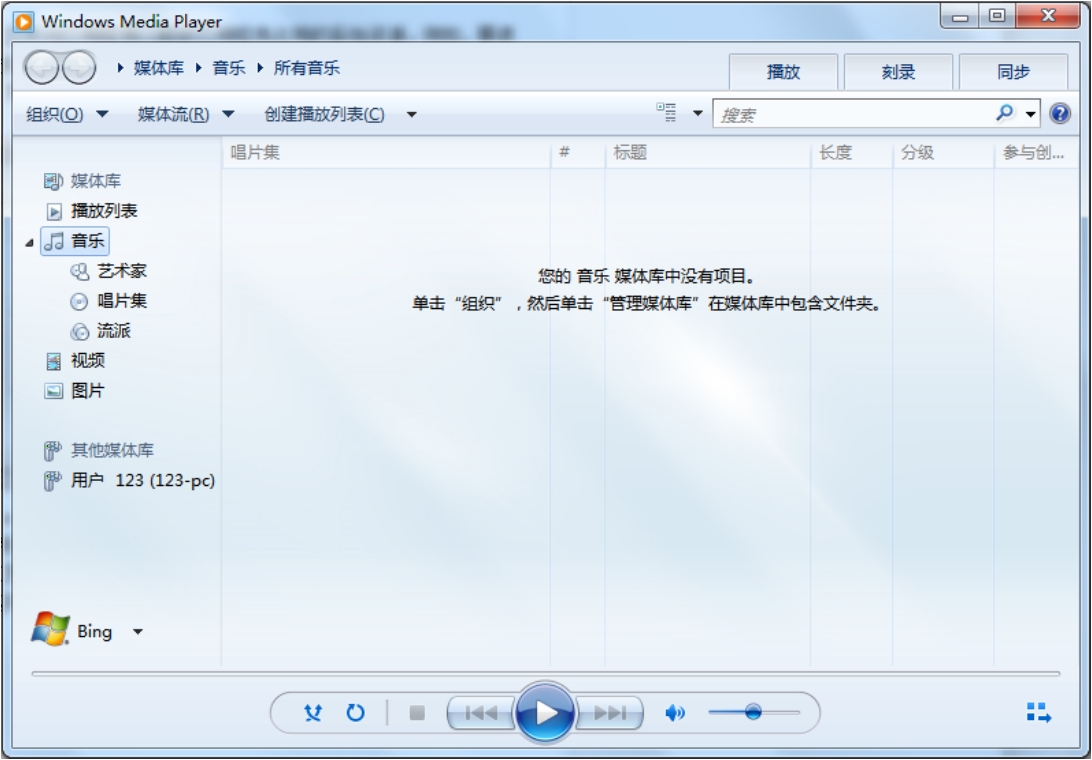Click 所有音乐 in the breadcrumb

[x=306, y=68]
